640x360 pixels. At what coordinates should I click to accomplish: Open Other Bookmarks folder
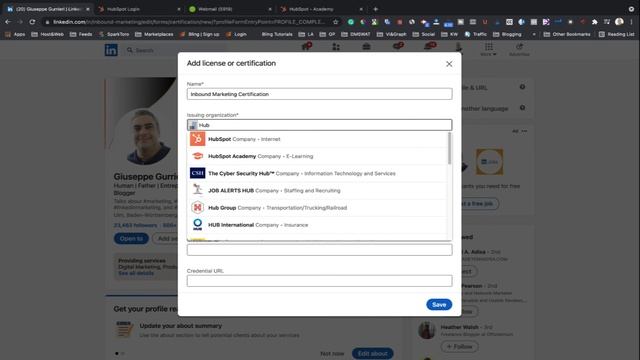[567, 34]
